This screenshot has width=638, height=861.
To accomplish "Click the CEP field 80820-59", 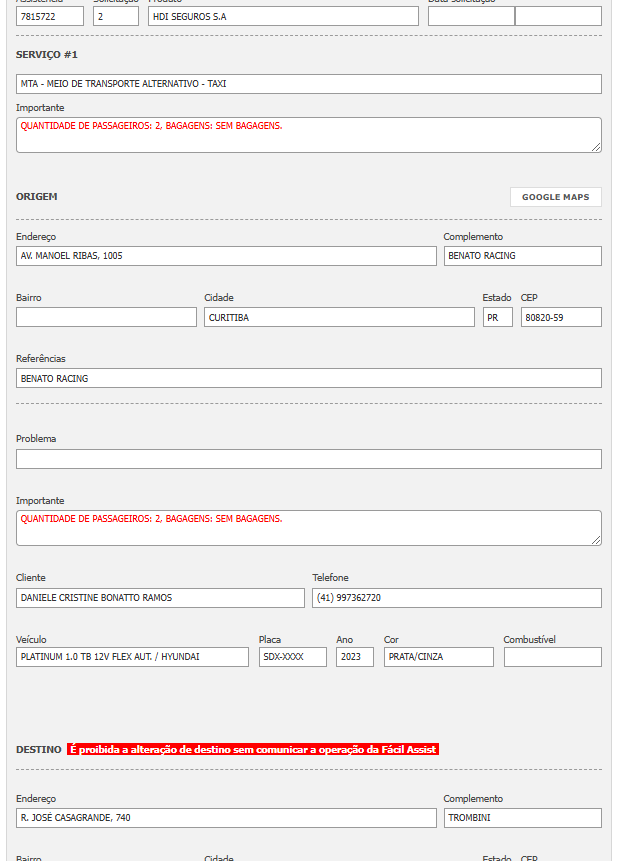I will pos(561,317).
